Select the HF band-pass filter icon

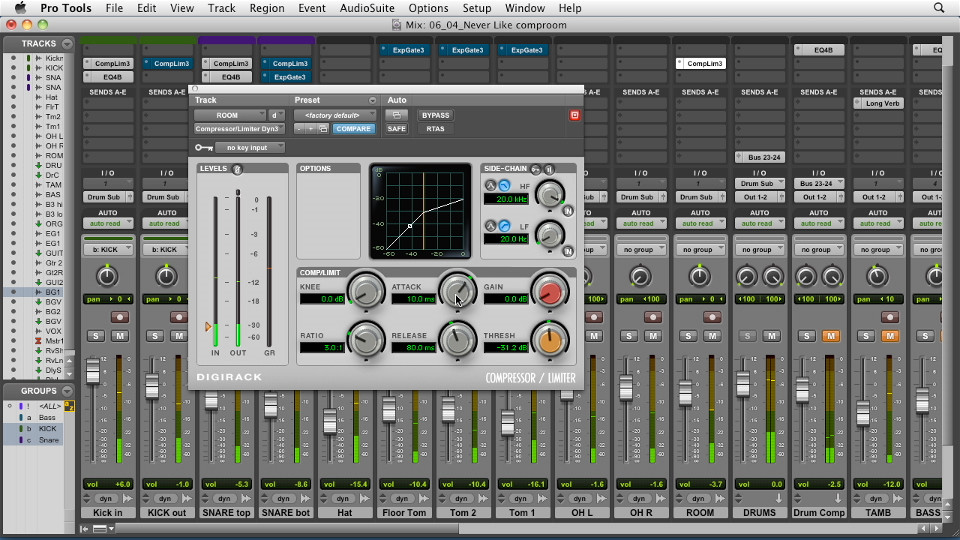[x=490, y=186]
